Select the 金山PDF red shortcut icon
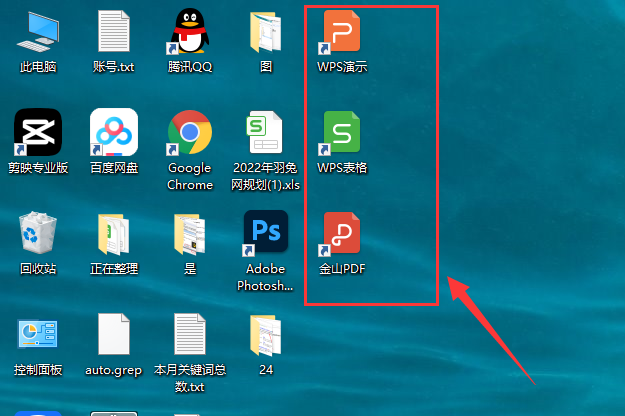625x416 pixels. point(340,234)
